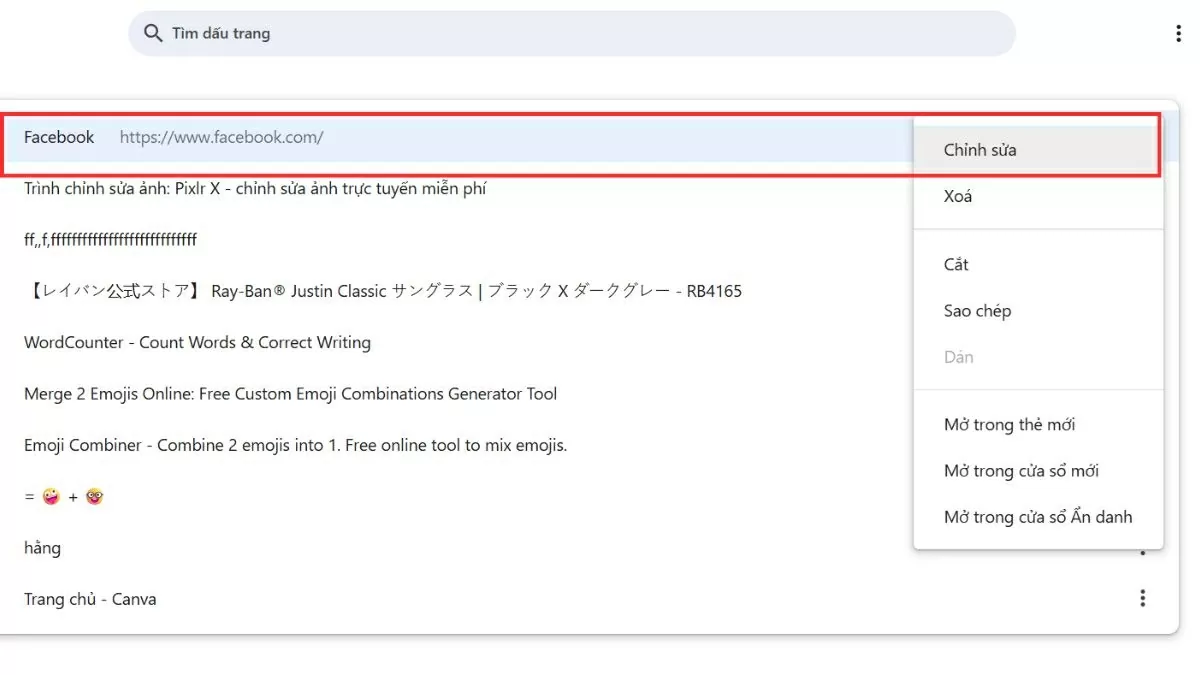Click the magnifier icon in the bookmark search bar
This screenshot has height=675, width=1200.
click(x=153, y=34)
